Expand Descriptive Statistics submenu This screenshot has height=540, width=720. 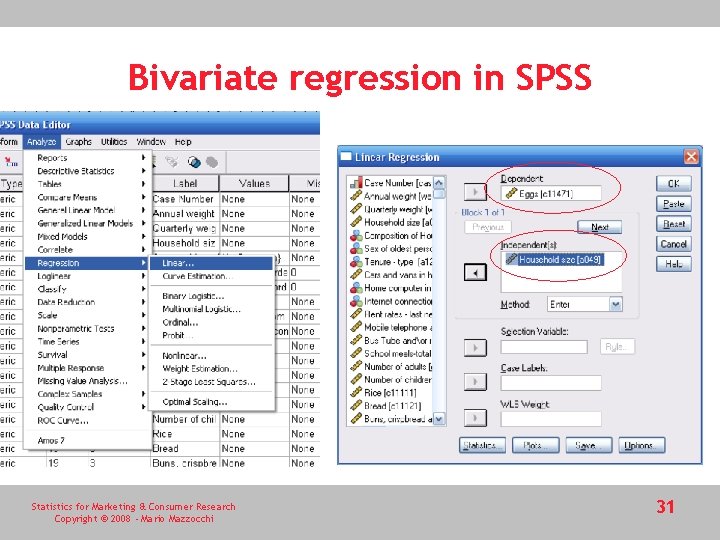click(x=87, y=171)
